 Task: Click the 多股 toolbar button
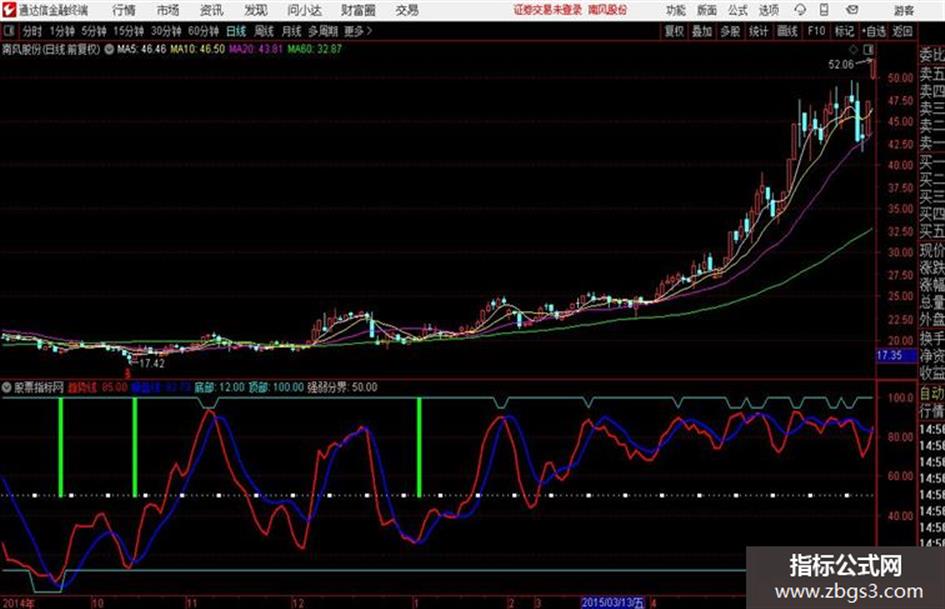pyautogui.click(x=730, y=31)
